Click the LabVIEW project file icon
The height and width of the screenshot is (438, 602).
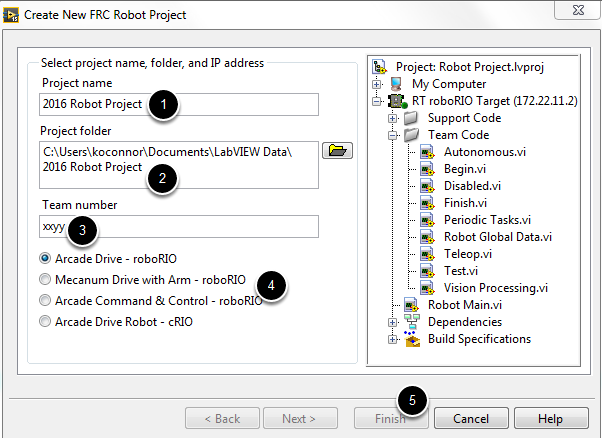coord(379,67)
